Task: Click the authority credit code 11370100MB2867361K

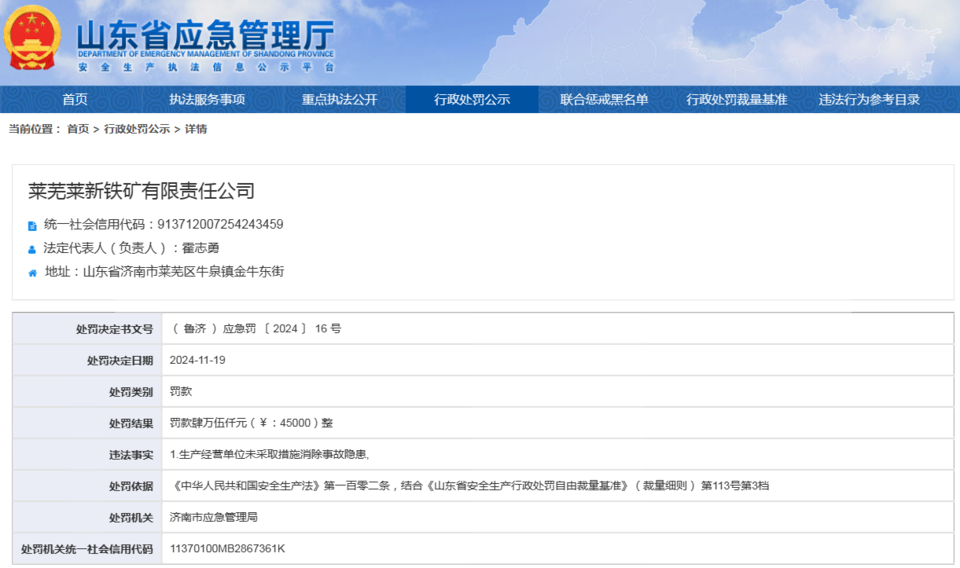Action: [x=227, y=549]
